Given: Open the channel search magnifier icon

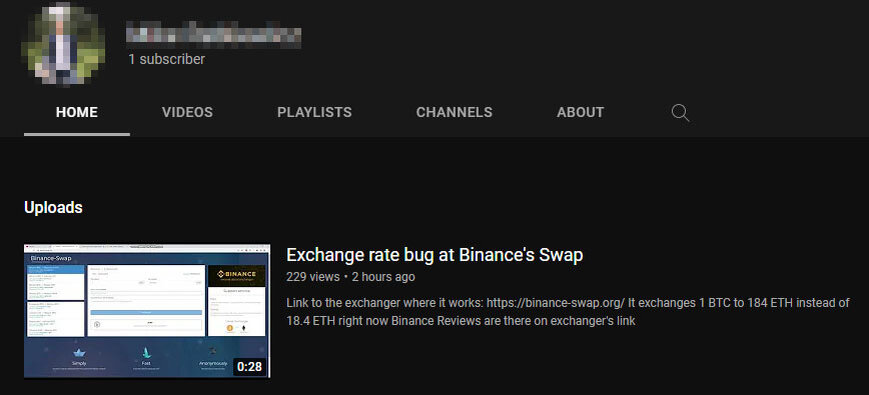Looking at the screenshot, I should [x=680, y=113].
